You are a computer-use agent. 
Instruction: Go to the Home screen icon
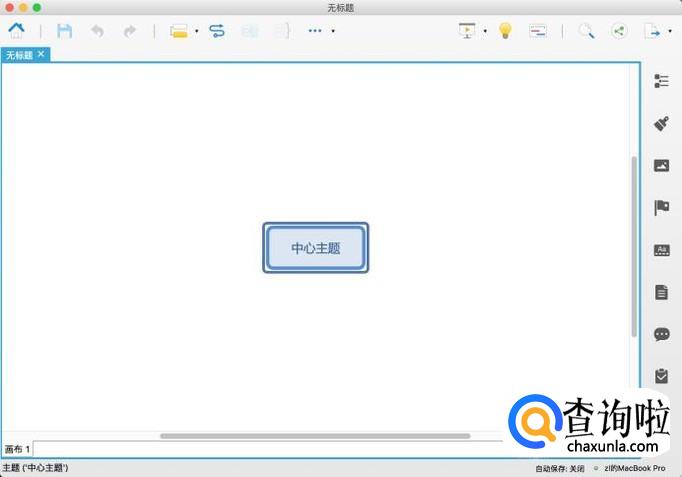(17, 30)
